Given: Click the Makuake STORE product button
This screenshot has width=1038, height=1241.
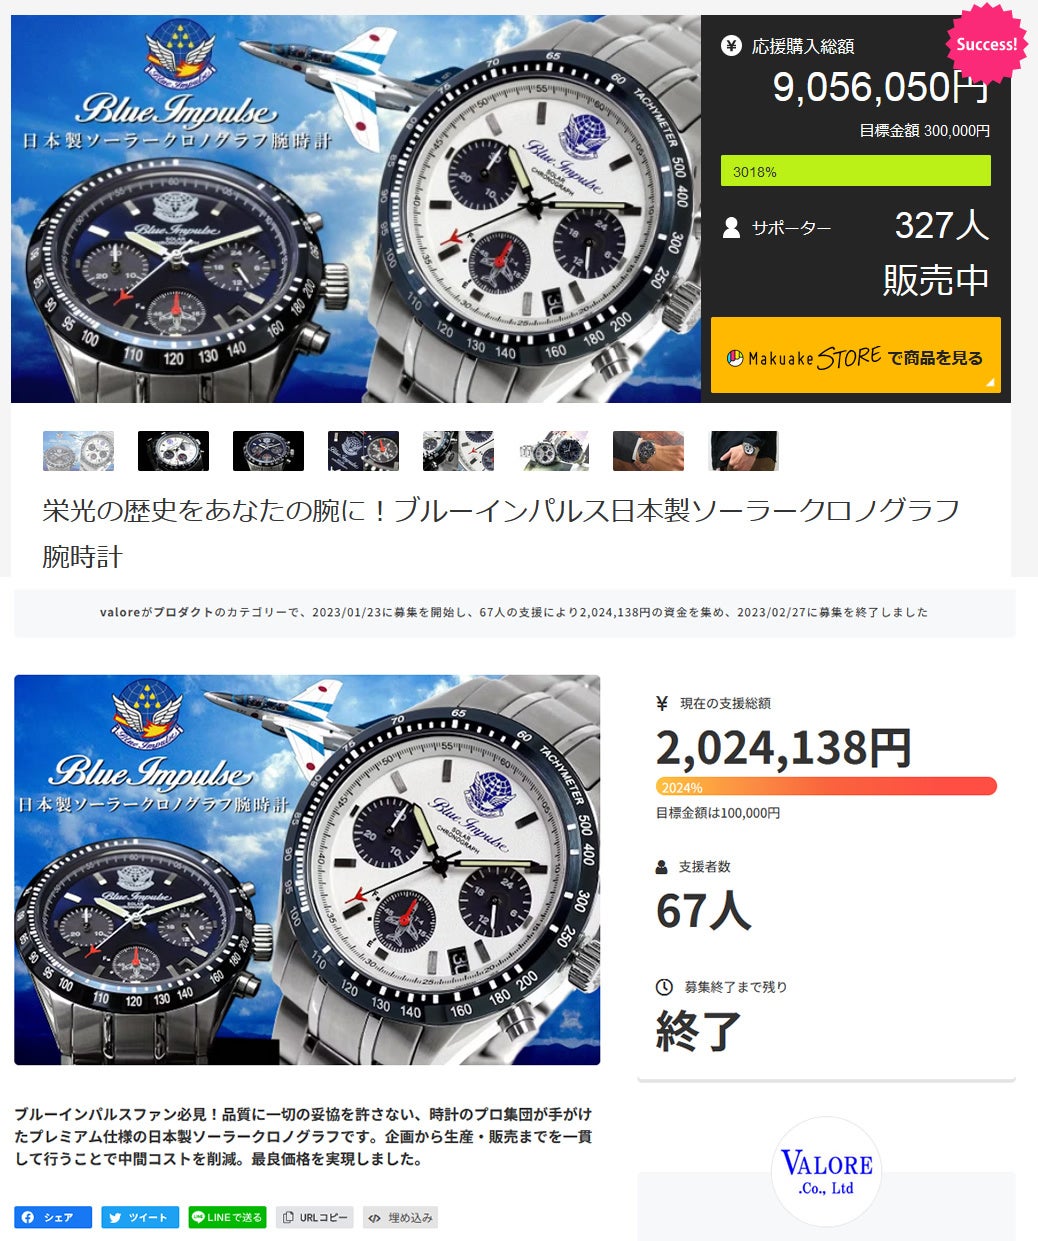Looking at the screenshot, I should (x=855, y=355).
